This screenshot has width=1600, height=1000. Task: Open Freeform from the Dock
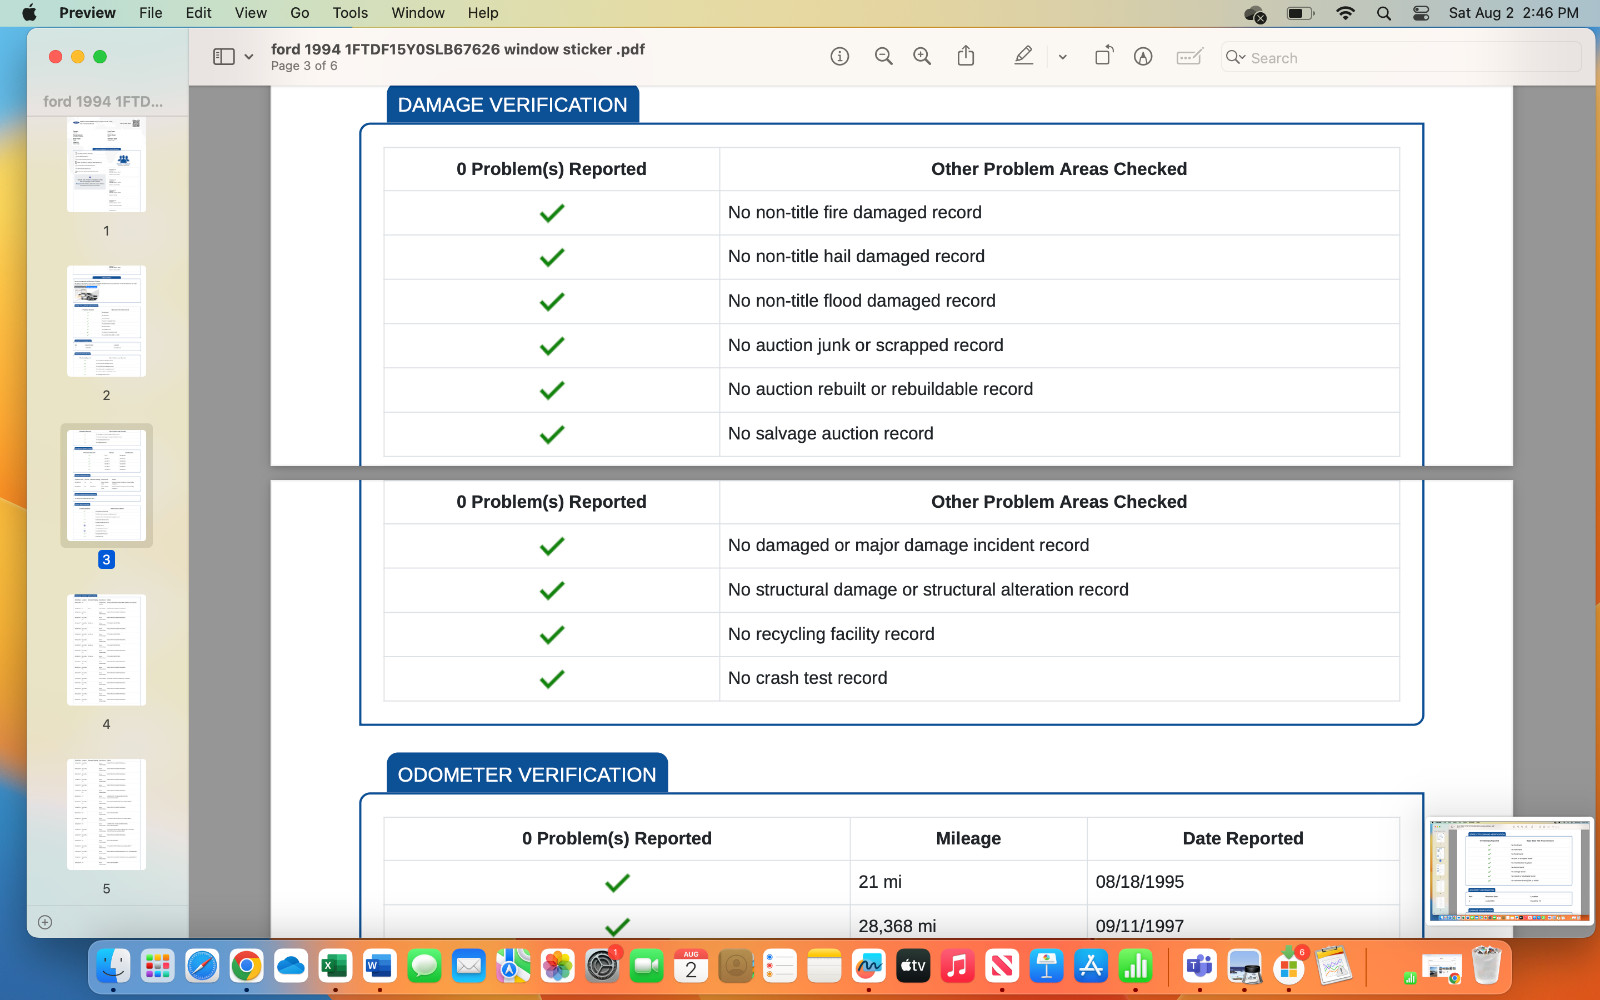(868, 966)
